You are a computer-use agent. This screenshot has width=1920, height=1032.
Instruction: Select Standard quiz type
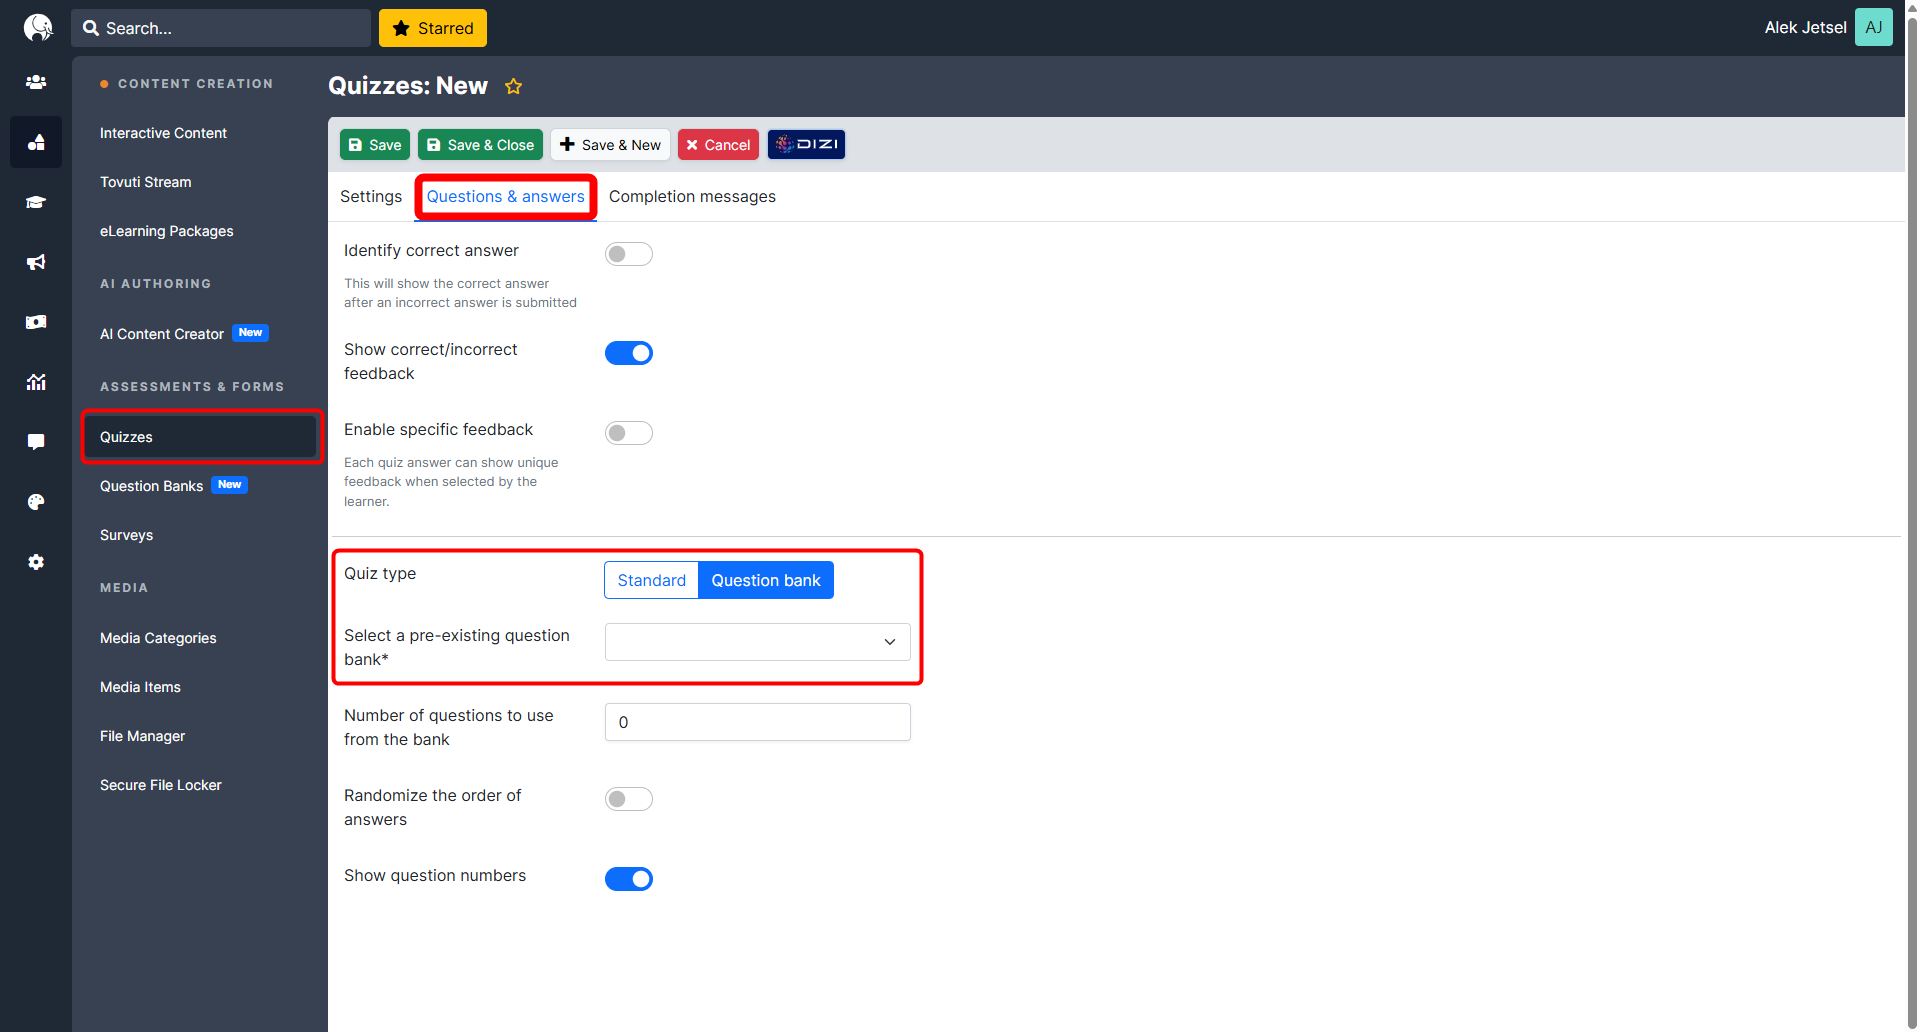pyautogui.click(x=651, y=580)
